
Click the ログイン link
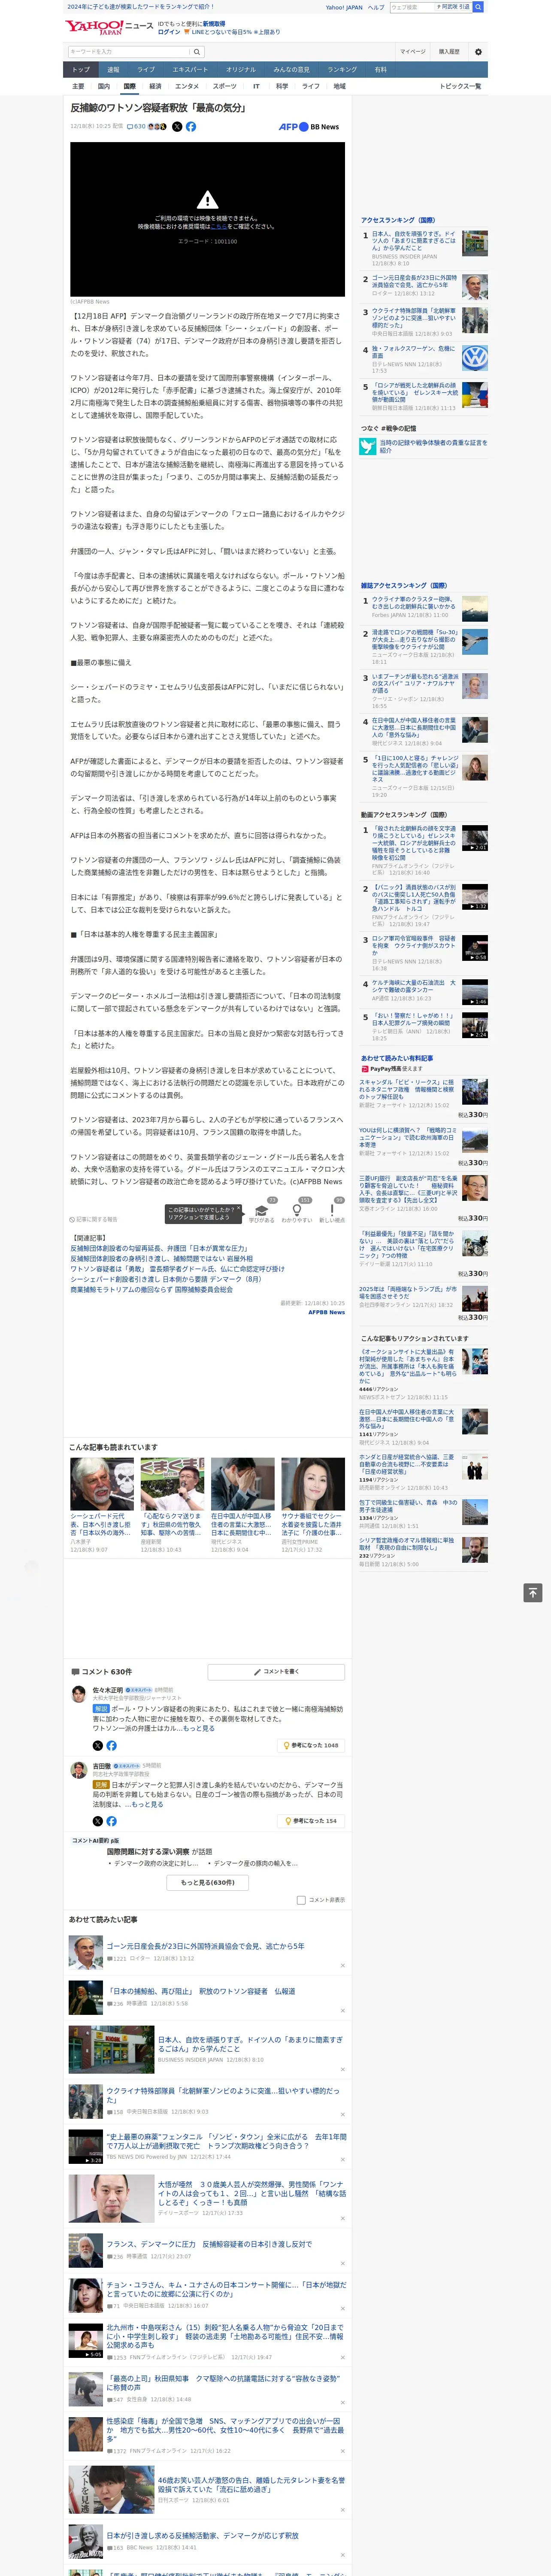click(x=169, y=32)
